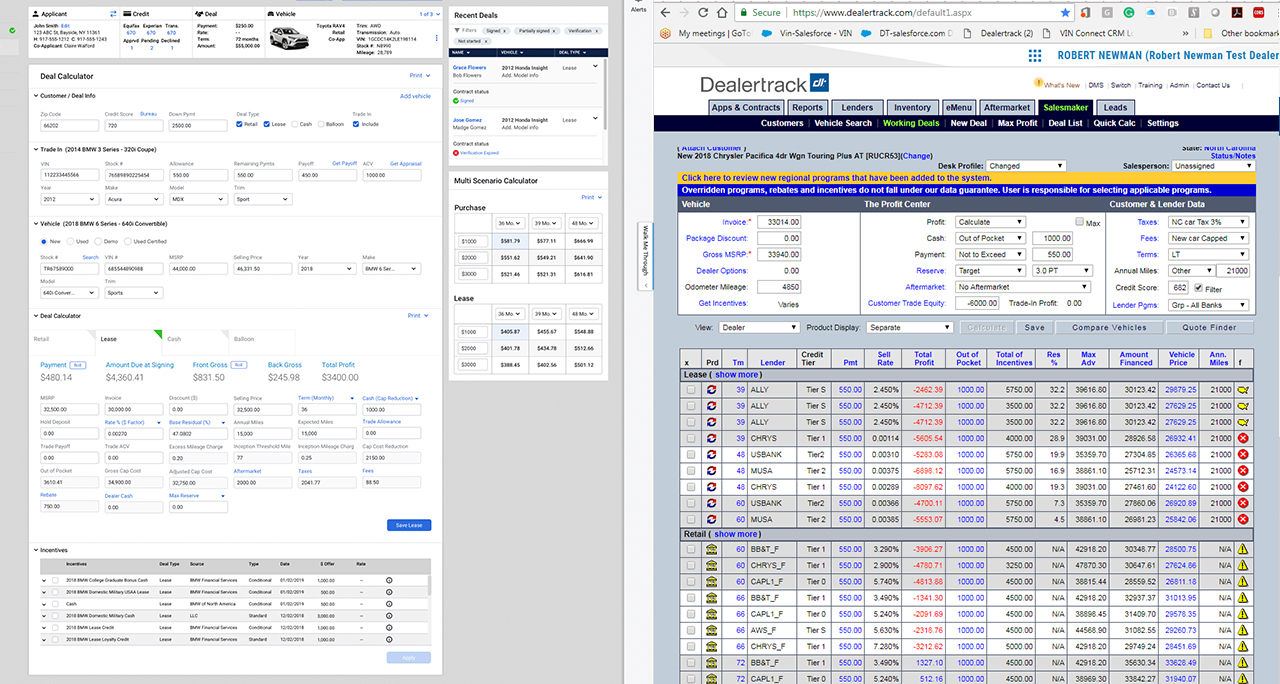Viewport: 1280px width, 684px height.
Task: Switch to the Inventory tab
Action: [x=911, y=107]
